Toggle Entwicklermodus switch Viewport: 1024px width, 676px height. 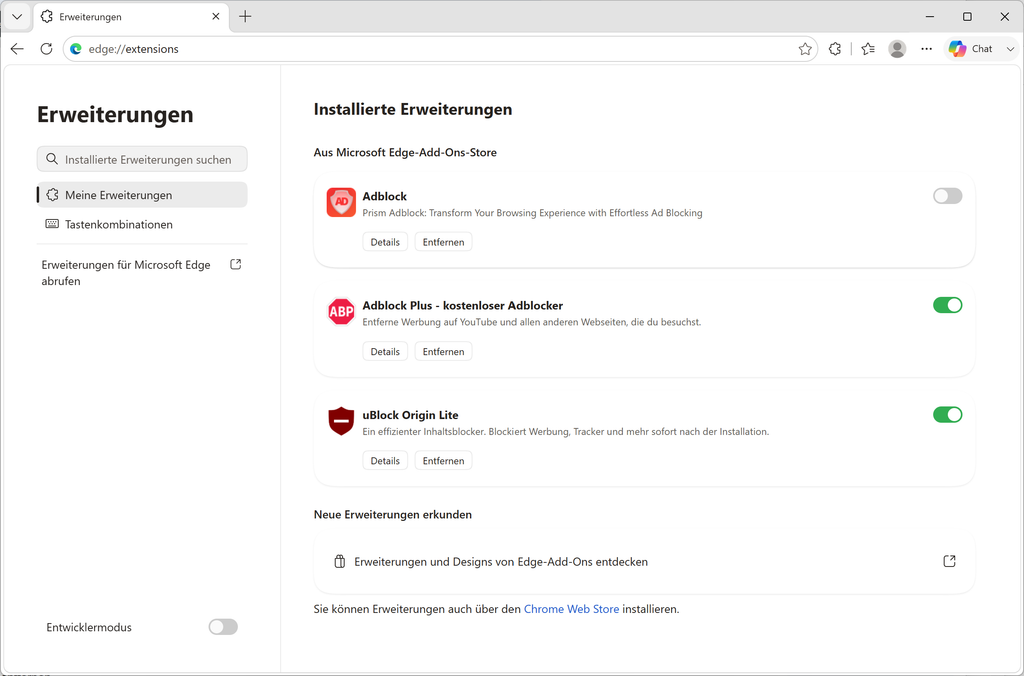point(223,627)
